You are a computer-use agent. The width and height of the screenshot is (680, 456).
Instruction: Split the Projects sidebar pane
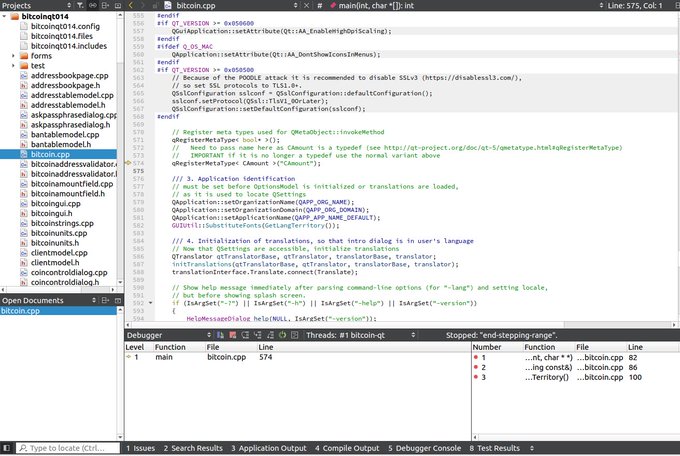tap(105, 5)
